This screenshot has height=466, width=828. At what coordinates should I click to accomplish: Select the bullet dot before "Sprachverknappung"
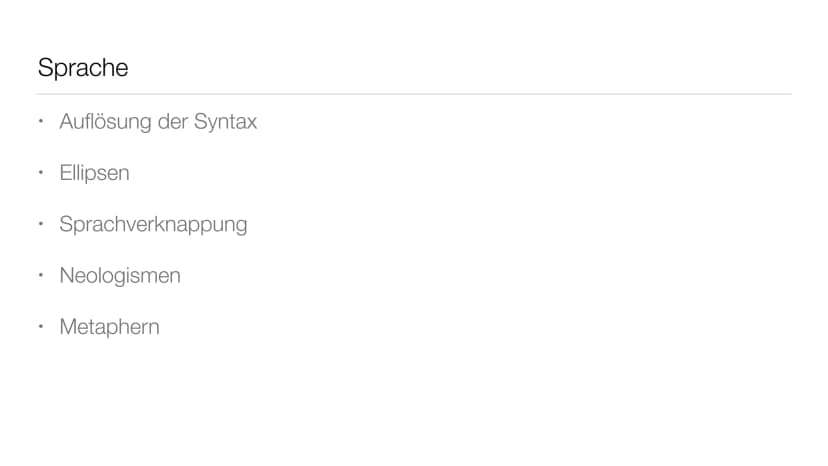point(41,223)
